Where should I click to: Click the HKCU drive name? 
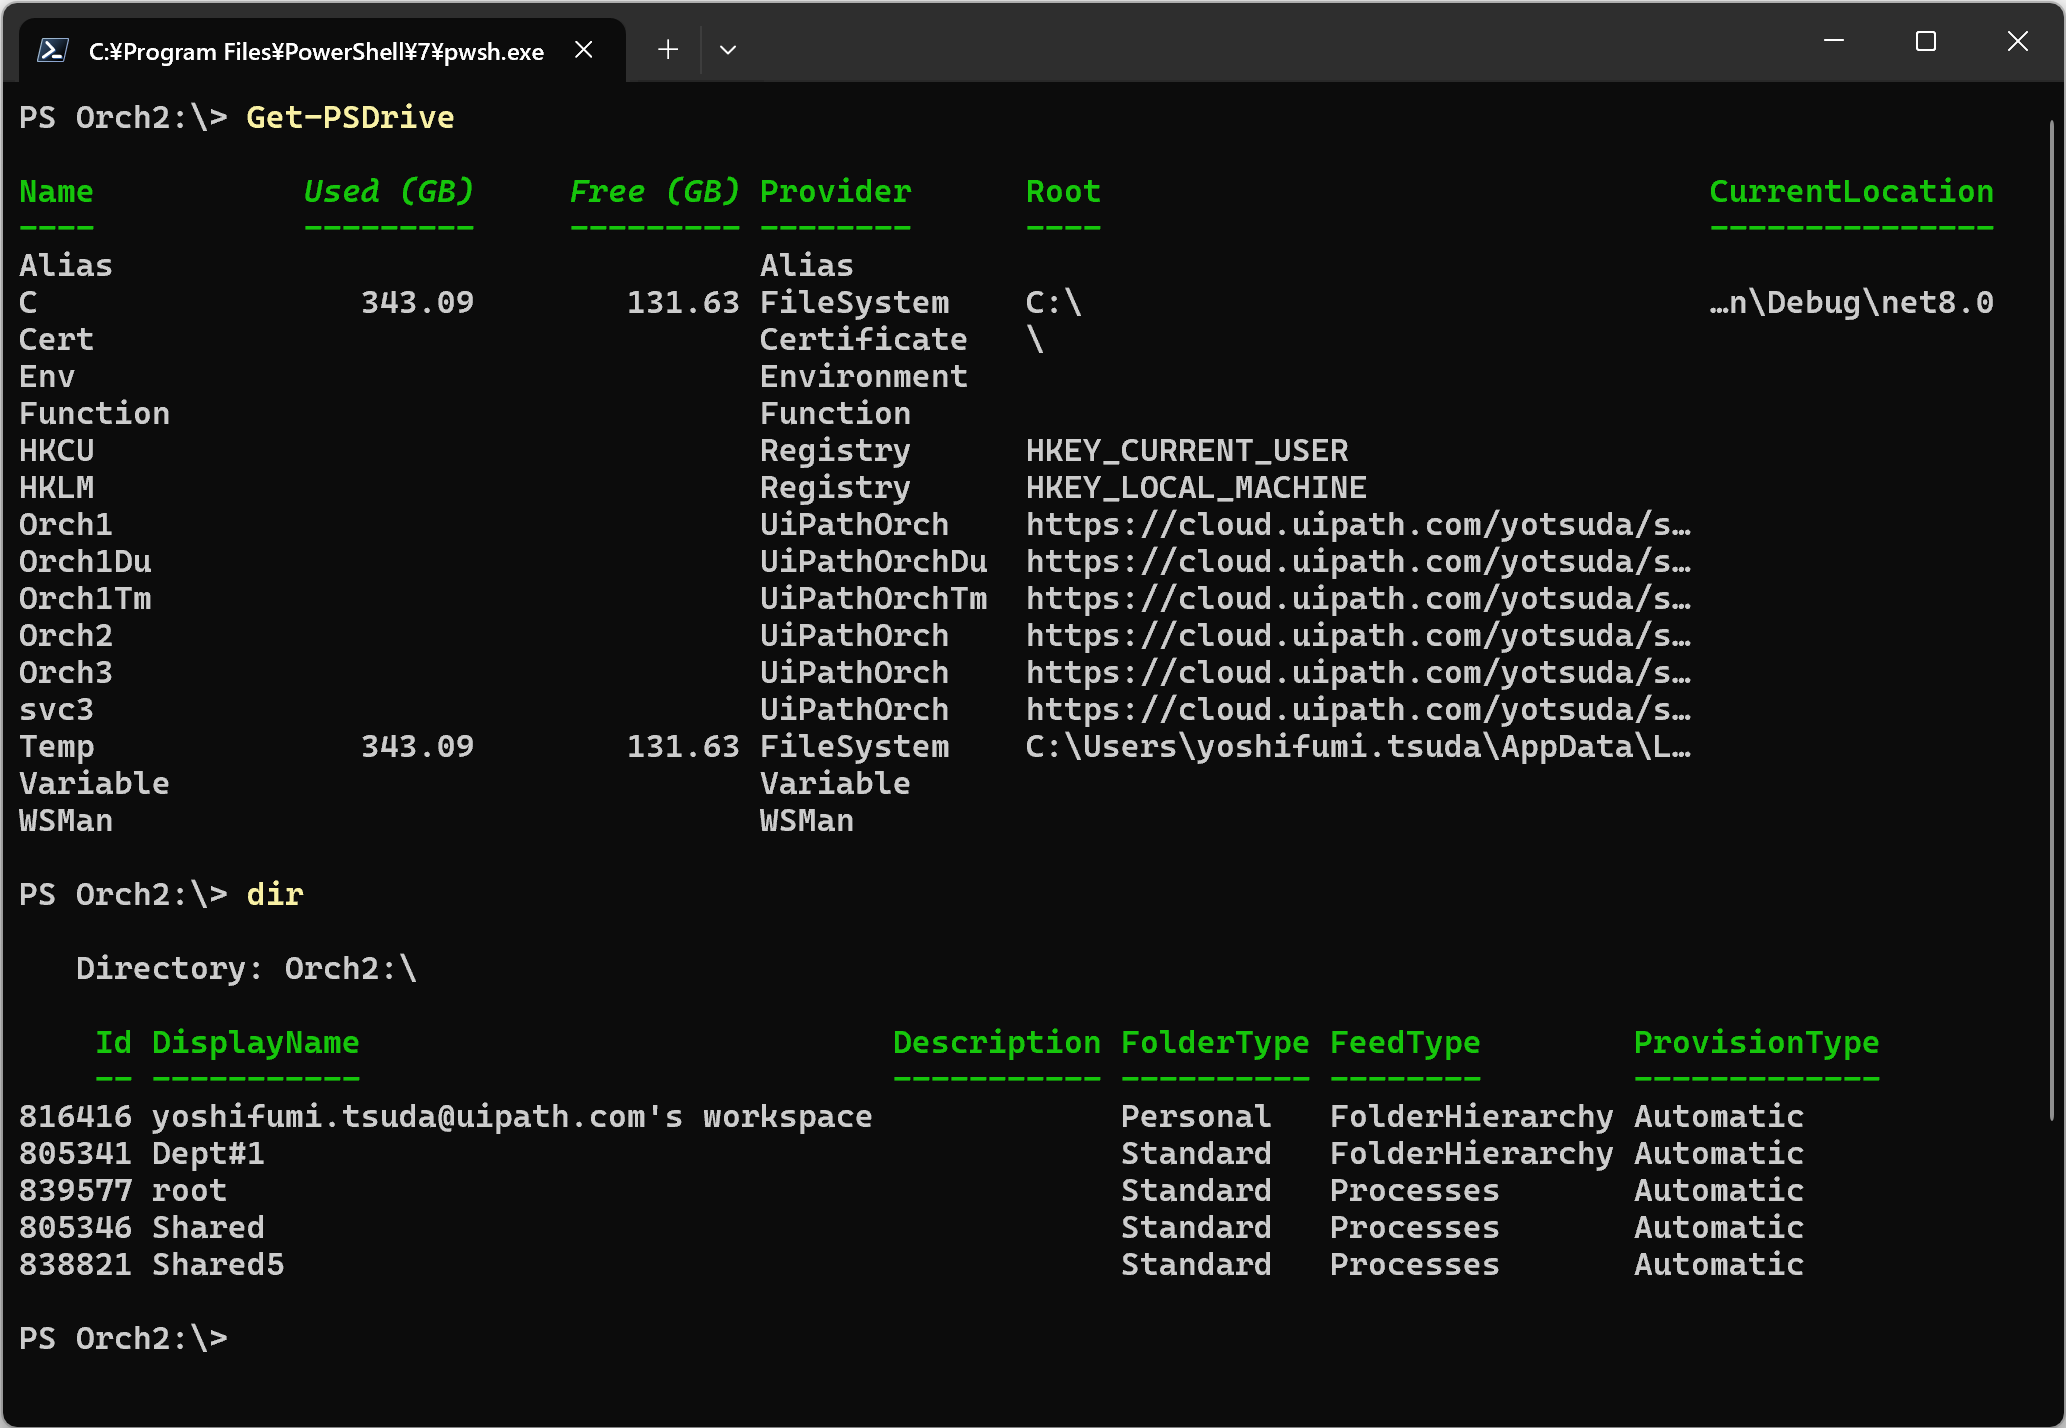(x=56, y=450)
